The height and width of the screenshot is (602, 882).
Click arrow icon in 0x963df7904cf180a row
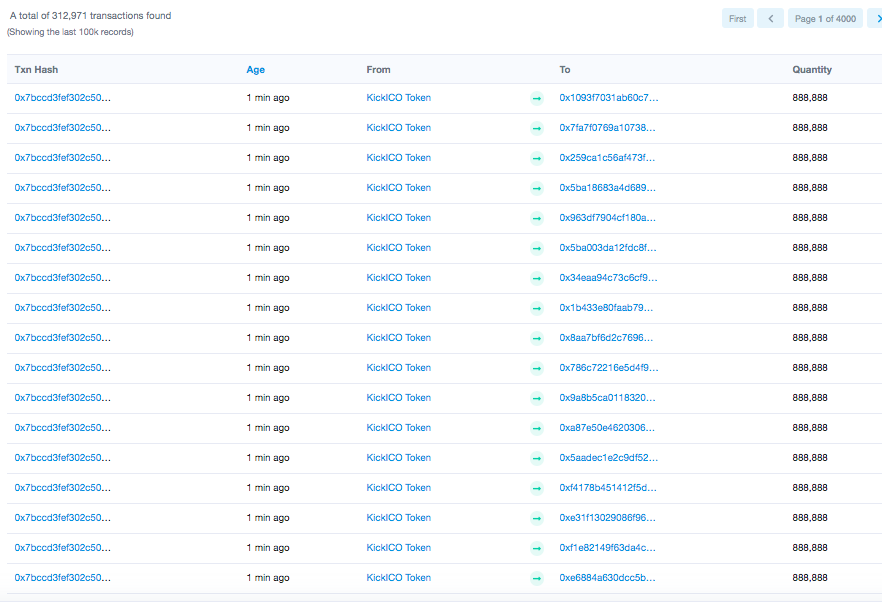537,218
